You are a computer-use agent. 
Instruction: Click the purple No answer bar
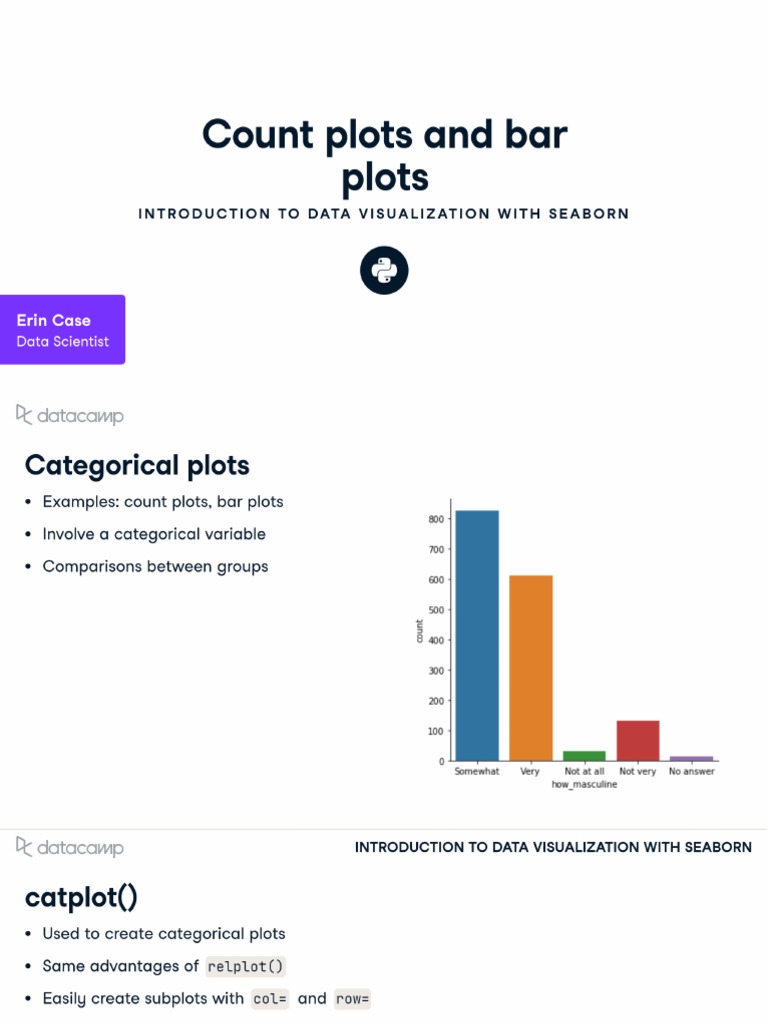coord(691,758)
